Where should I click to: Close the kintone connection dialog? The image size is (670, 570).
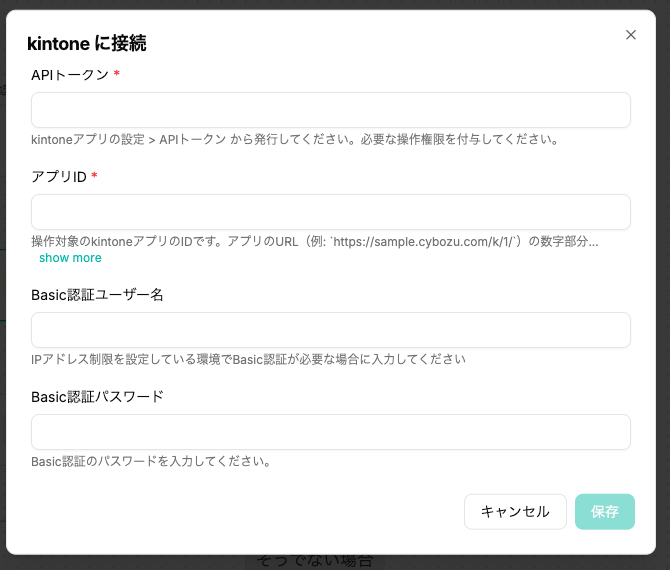pos(630,35)
